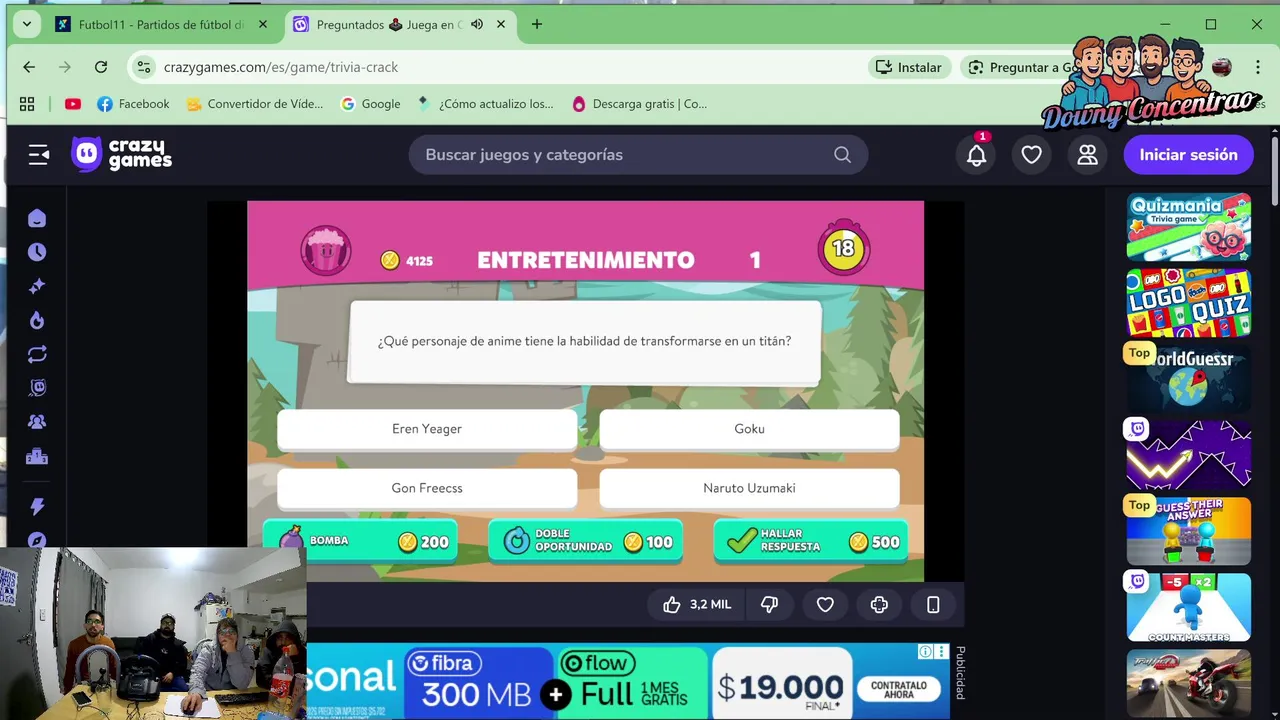Open the sidebar icon below Multiplayer
This screenshot has height=720, width=1280.
click(37, 456)
